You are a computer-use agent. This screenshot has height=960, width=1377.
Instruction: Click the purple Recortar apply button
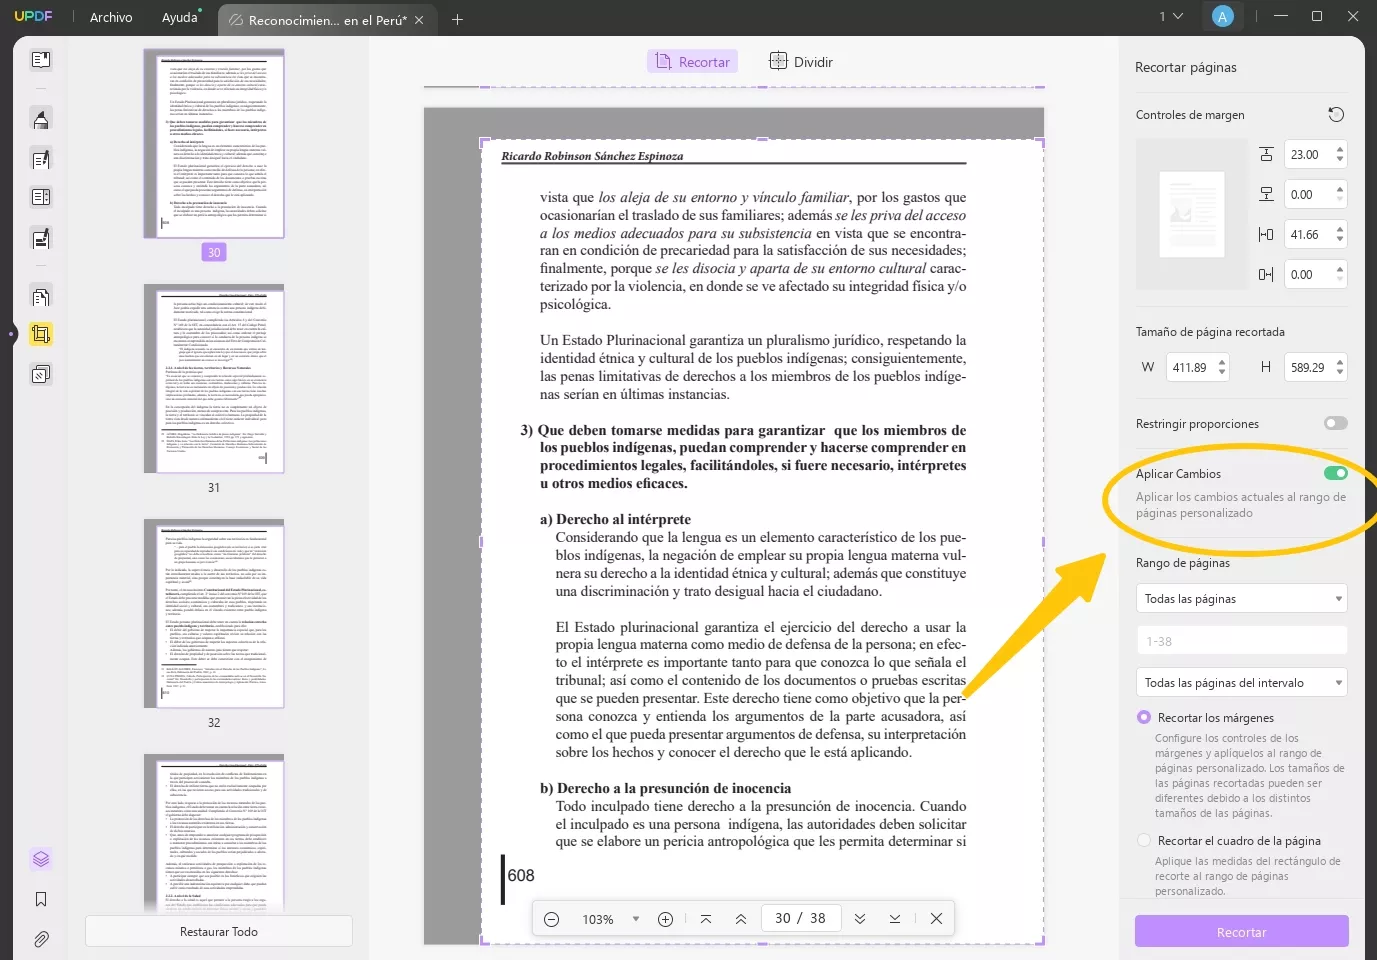1241,931
